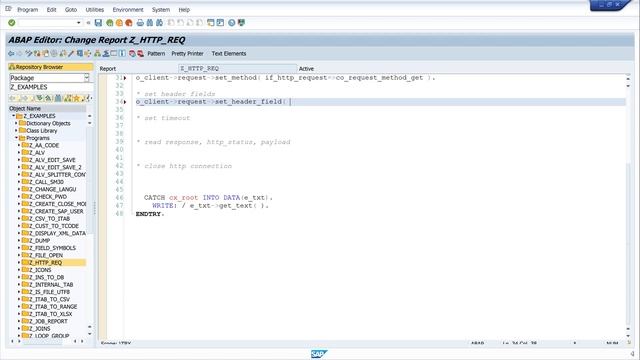Click the red Cancel icon
Image resolution: width=640 pixels, height=360 pixels.
point(129,23)
